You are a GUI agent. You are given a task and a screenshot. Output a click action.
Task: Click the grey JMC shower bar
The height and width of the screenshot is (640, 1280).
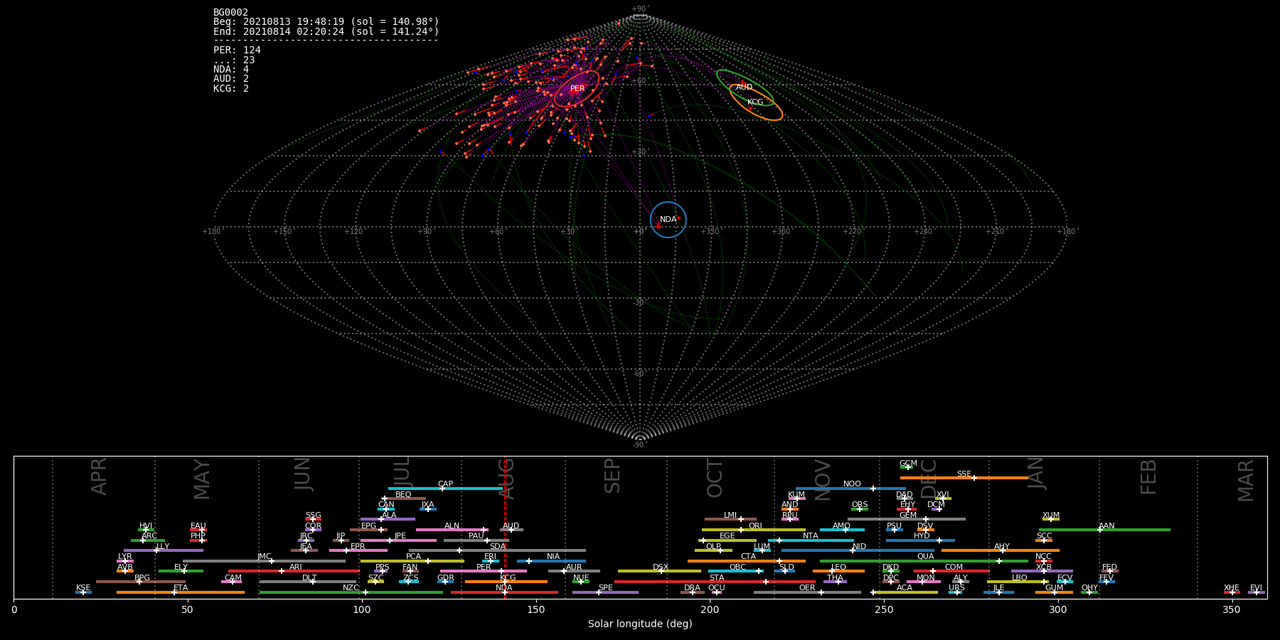pyautogui.click(x=264, y=561)
